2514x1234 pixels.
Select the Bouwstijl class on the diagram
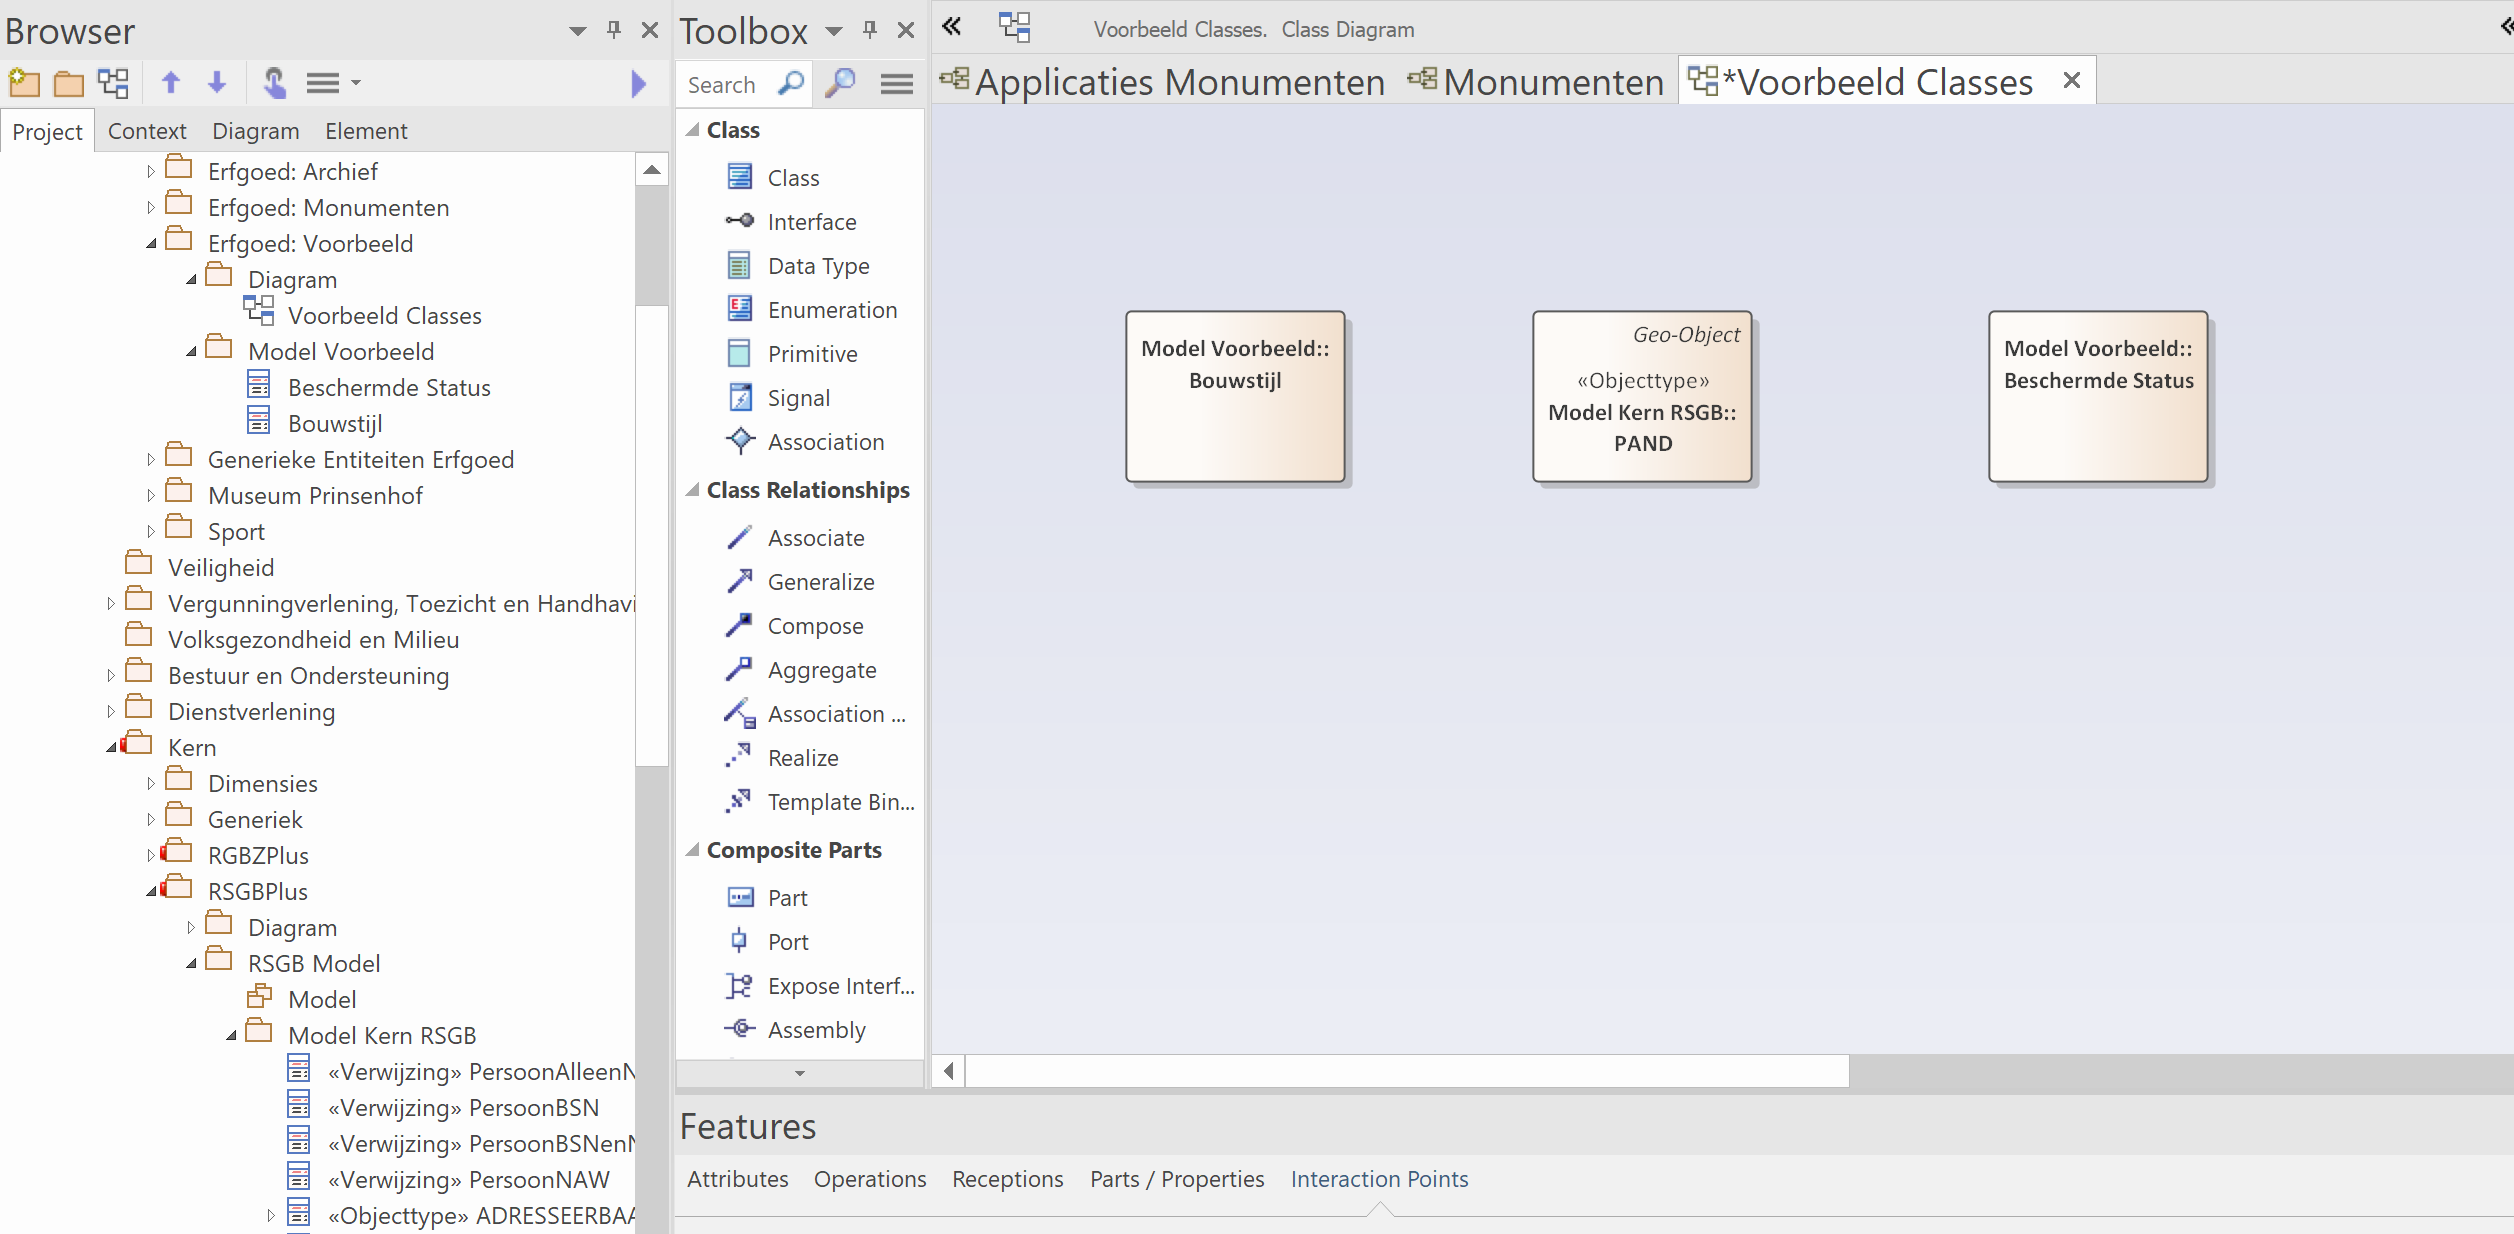click(x=1235, y=396)
